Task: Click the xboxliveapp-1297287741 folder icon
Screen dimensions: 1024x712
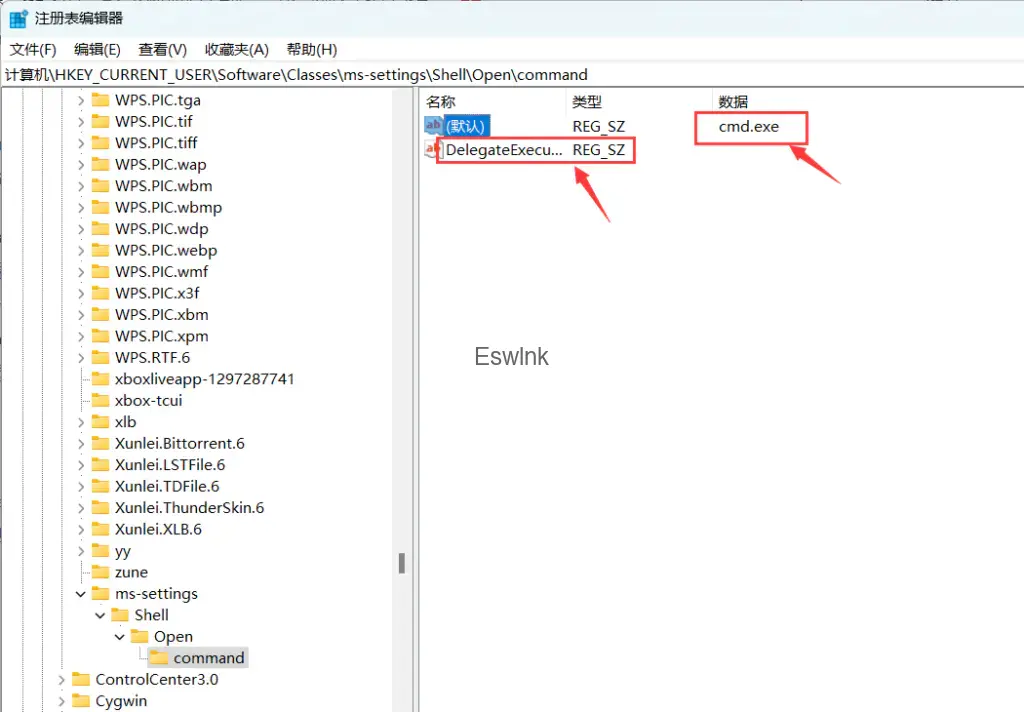Action: coord(100,379)
